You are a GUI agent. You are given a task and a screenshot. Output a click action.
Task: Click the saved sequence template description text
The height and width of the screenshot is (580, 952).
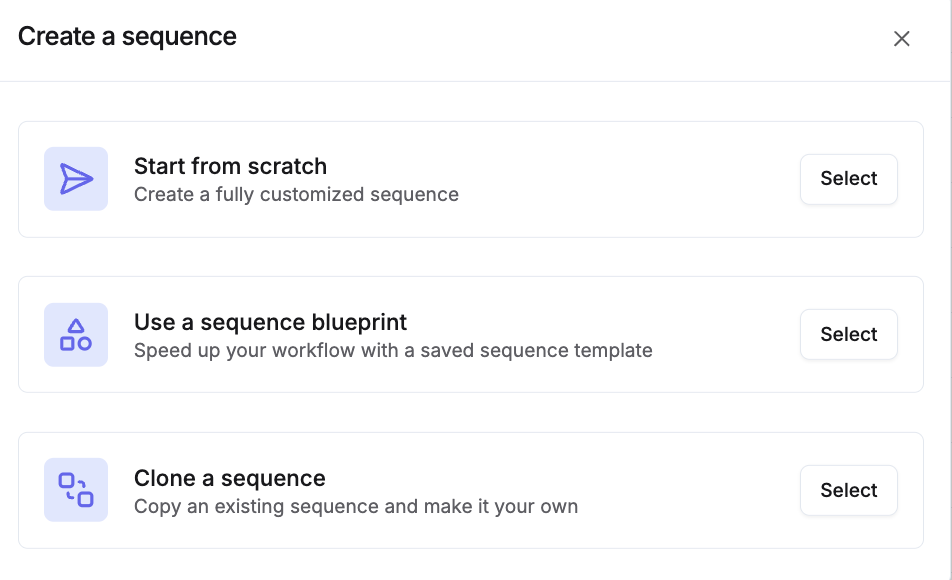point(393,350)
